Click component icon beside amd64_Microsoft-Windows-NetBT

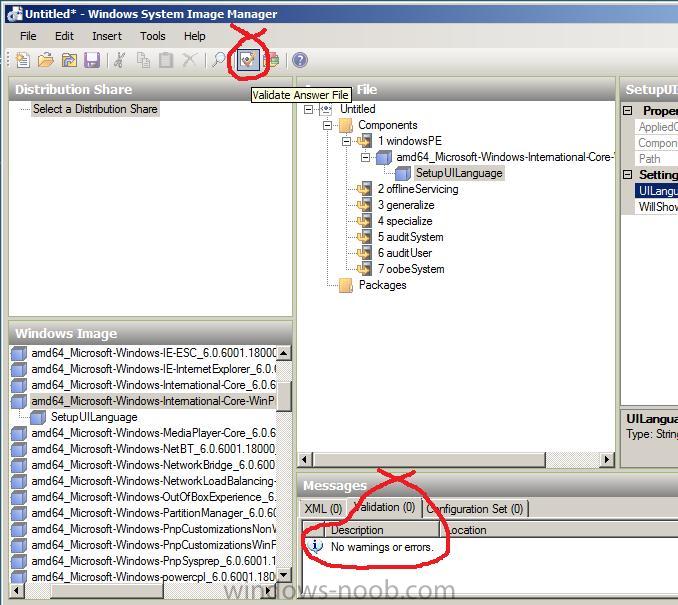19,449
